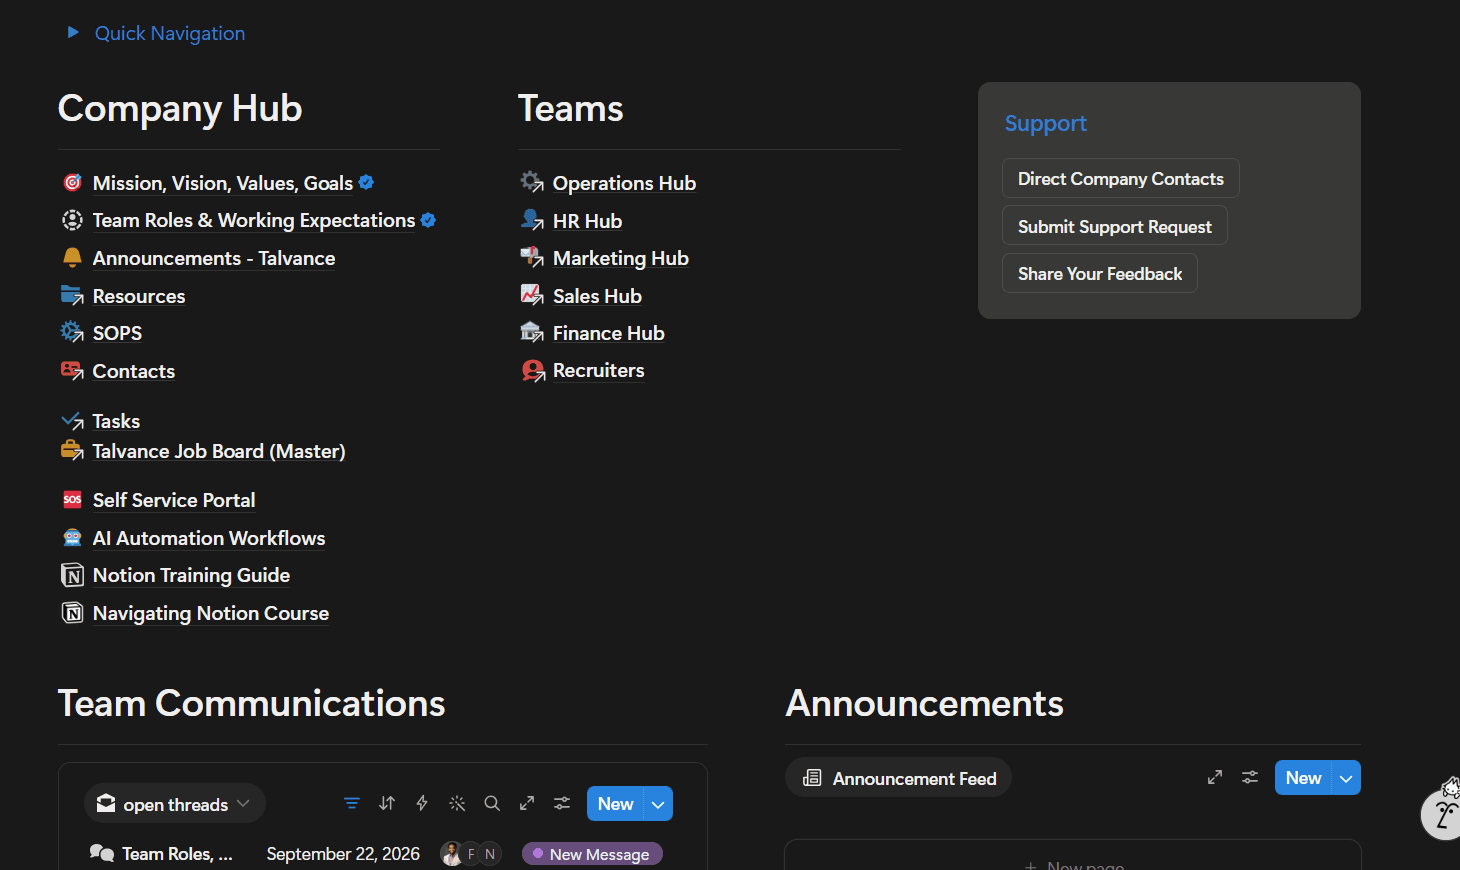Image resolution: width=1460 pixels, height=870 pixels.
Task: Open the Recruiters page
Action: pos(599,370)
